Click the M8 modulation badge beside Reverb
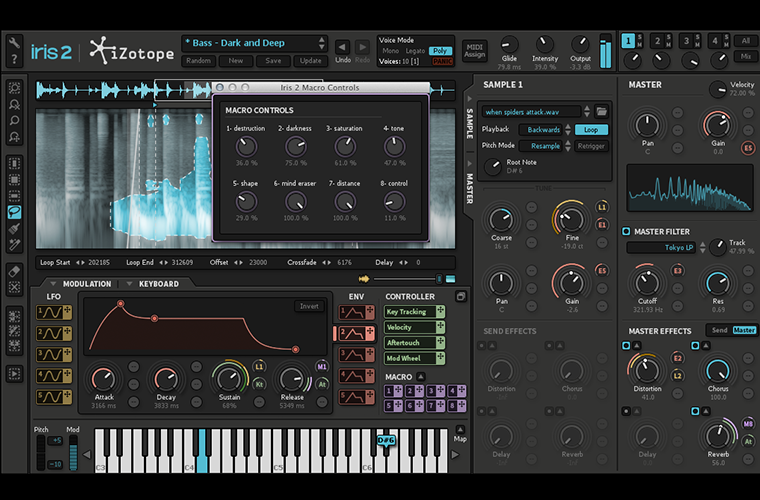The height and width of the screenshot is (500, 760). point(748,424)
